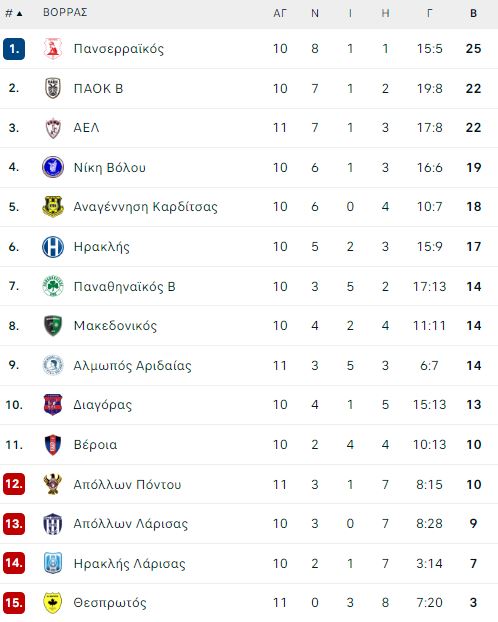Click the ΠΑΟΚ Β team logo
The width and height of the screenshot is (498, 622).
tap(53, 88)
